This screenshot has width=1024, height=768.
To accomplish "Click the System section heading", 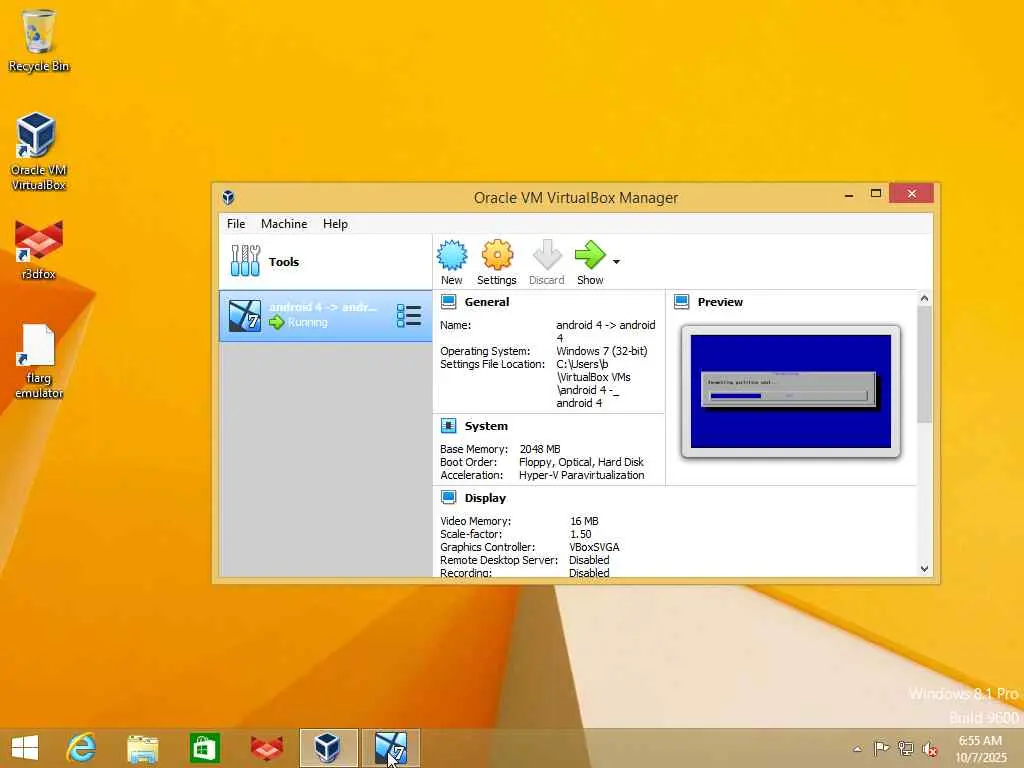I will click(x=486, y=426).
